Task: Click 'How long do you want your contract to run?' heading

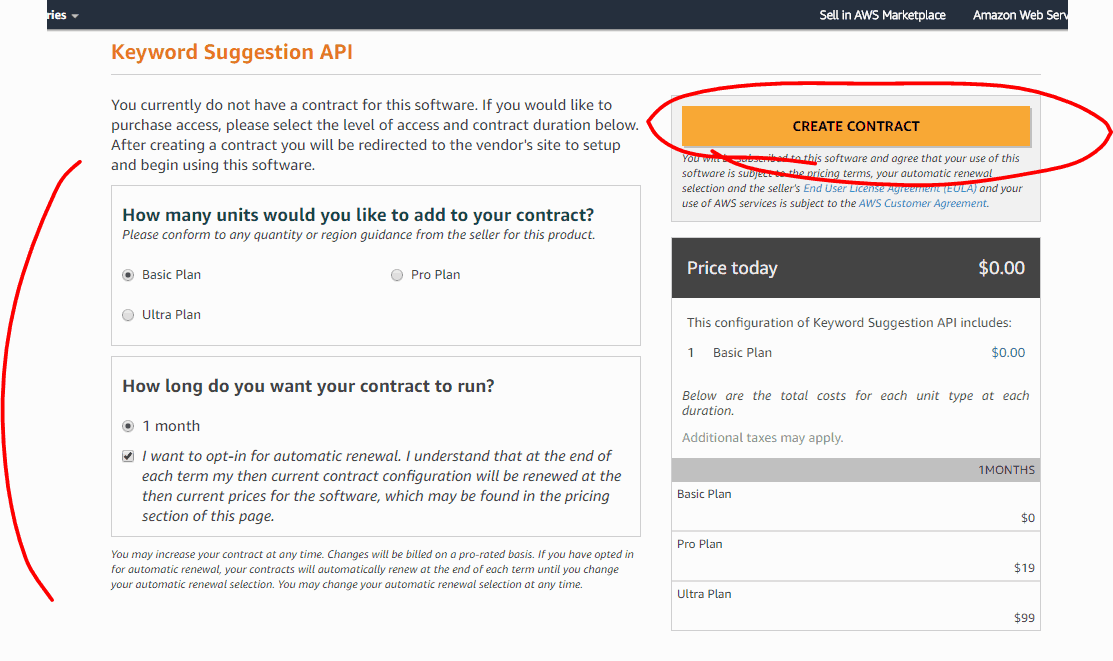Action: (308, 386)
